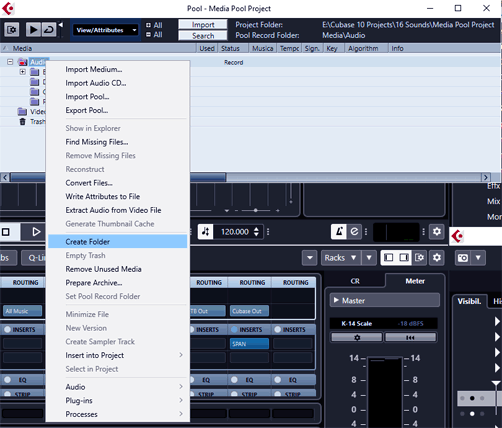Toggle the tempo track icon beside 120.000
The height and width of the screenshot is (428, 502).
click(x=206, y=232)
